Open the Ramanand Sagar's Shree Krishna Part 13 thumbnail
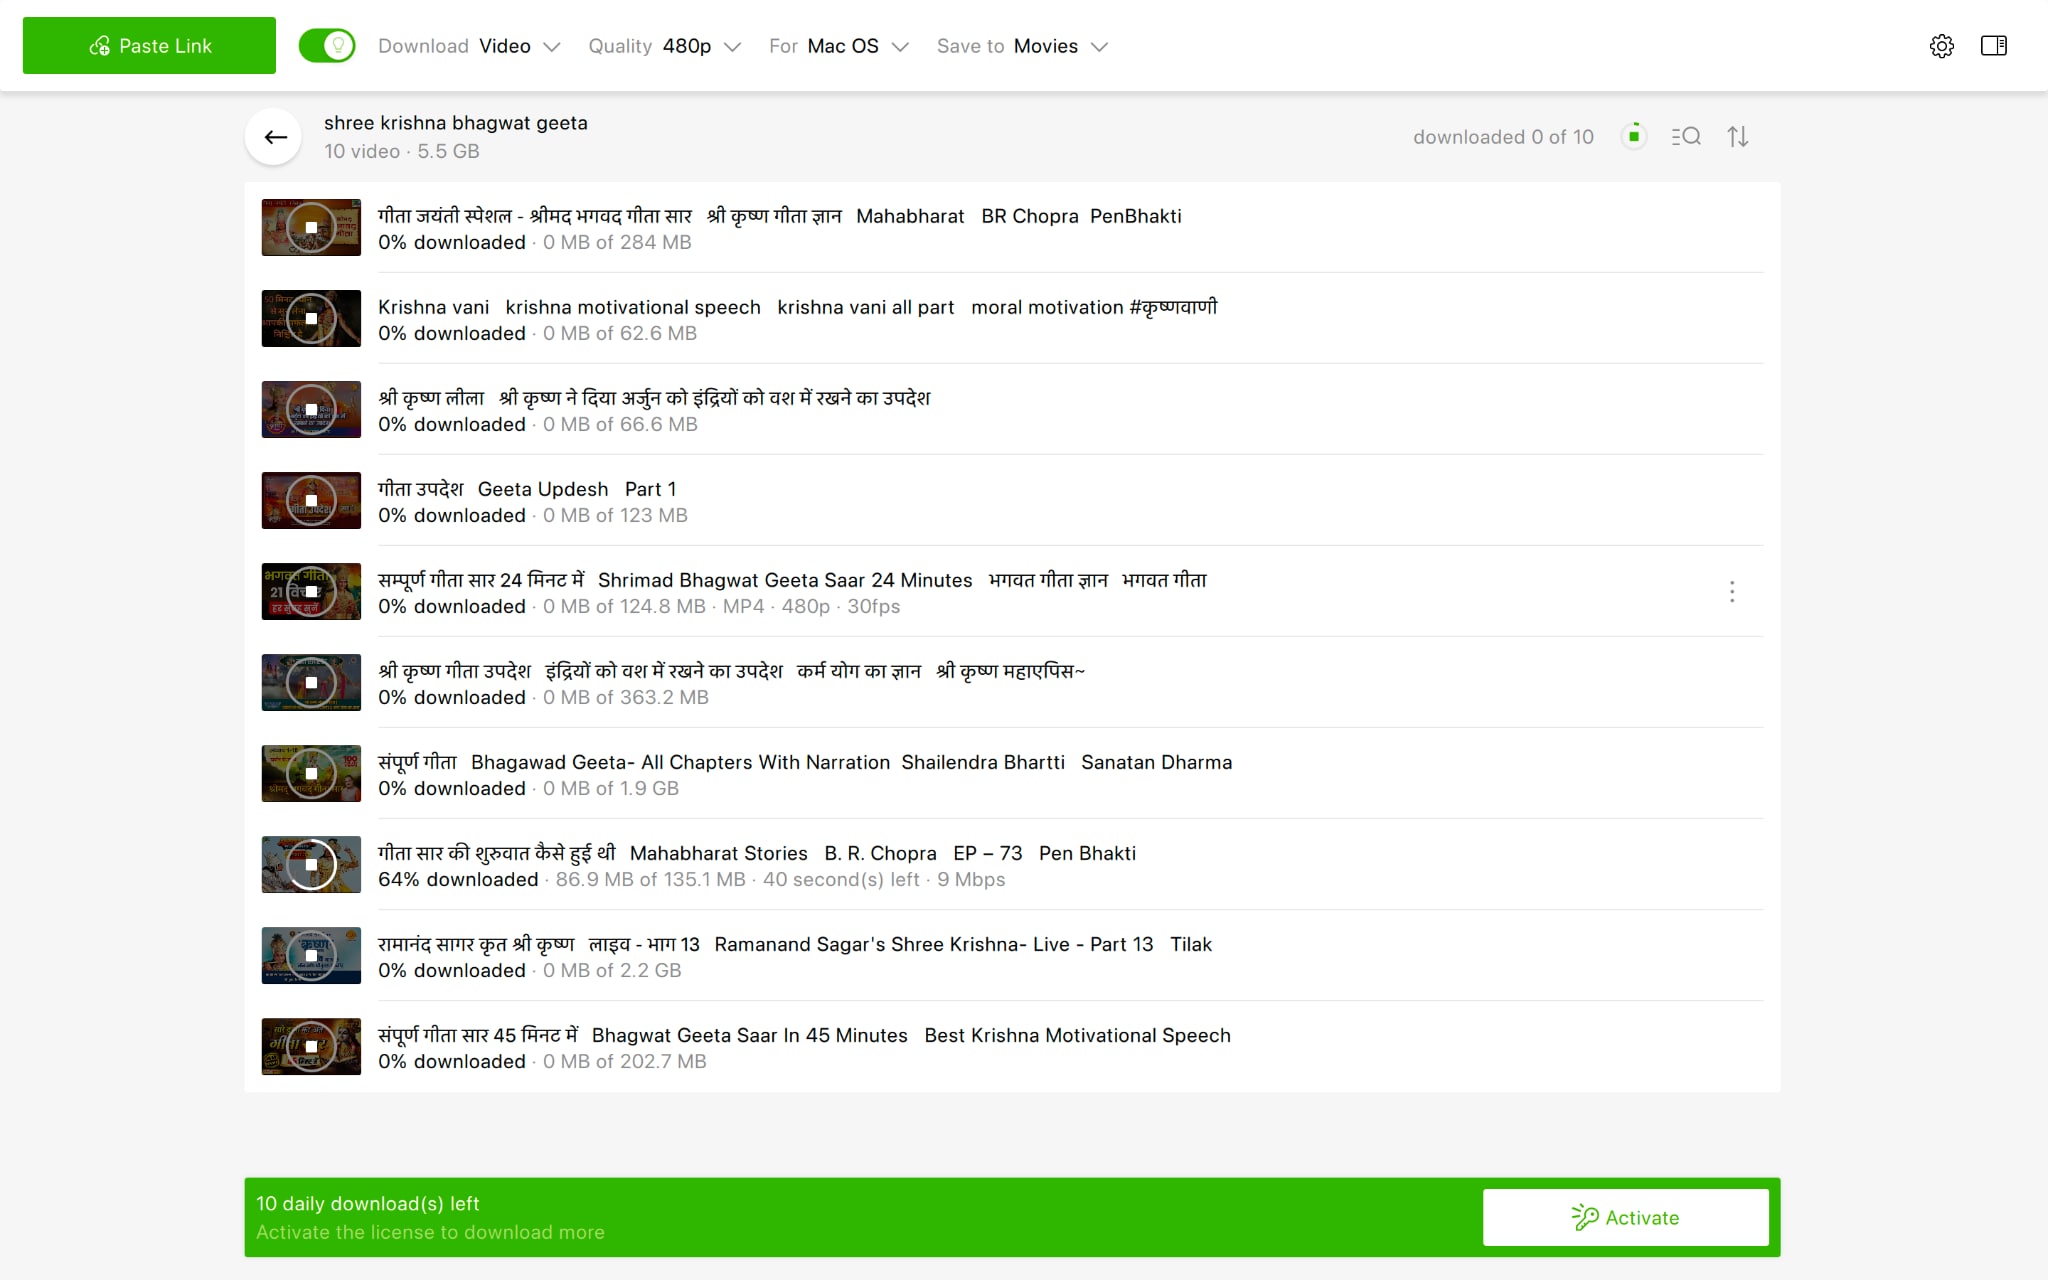The image size is (2048, 1280). [311, 956]
